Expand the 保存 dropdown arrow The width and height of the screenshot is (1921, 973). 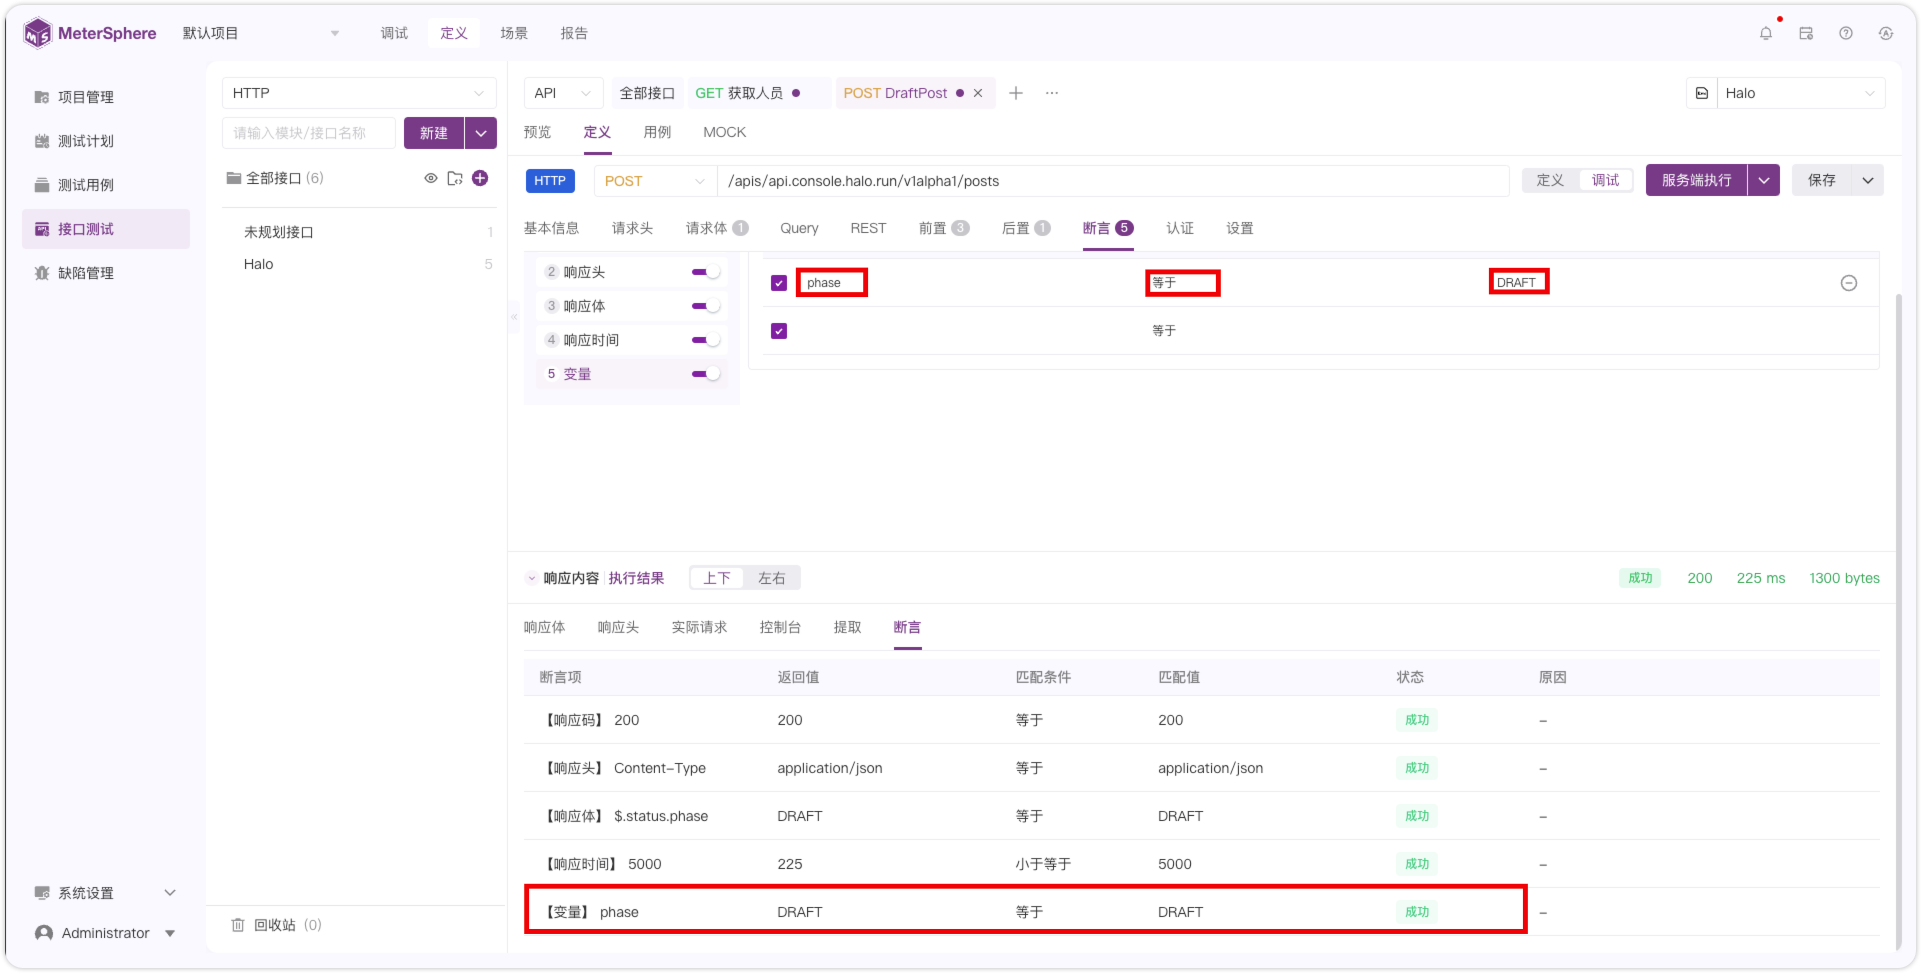point(1868,180)
